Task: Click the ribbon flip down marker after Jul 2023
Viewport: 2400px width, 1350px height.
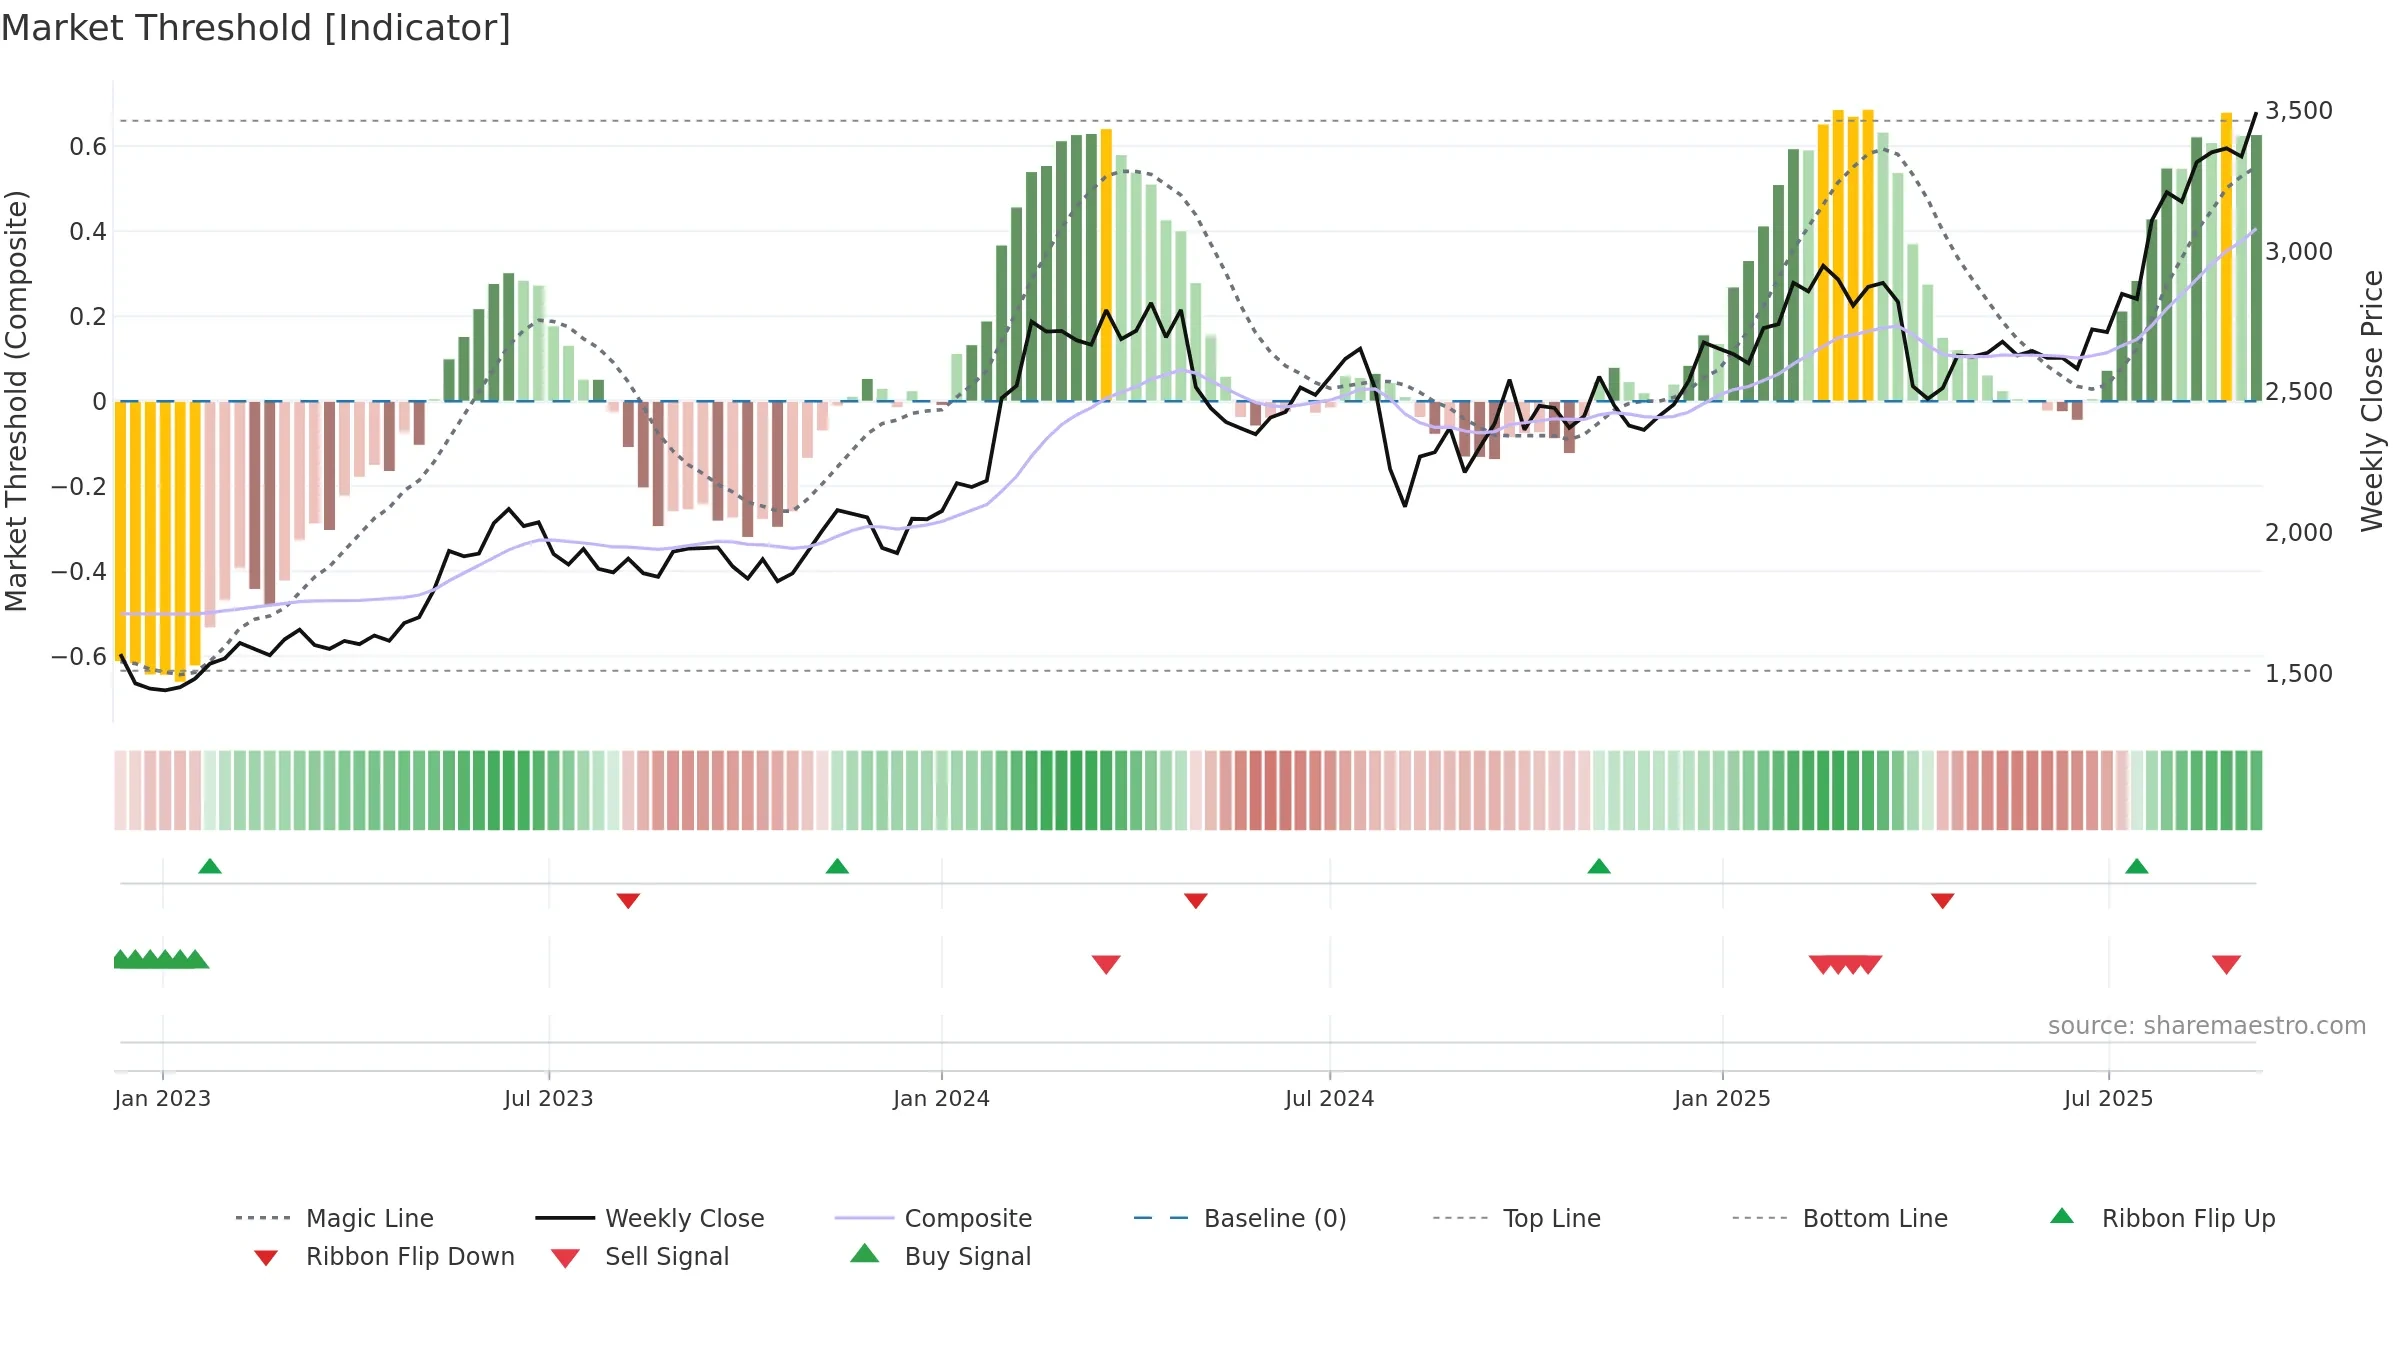Action: pos(628,901)
